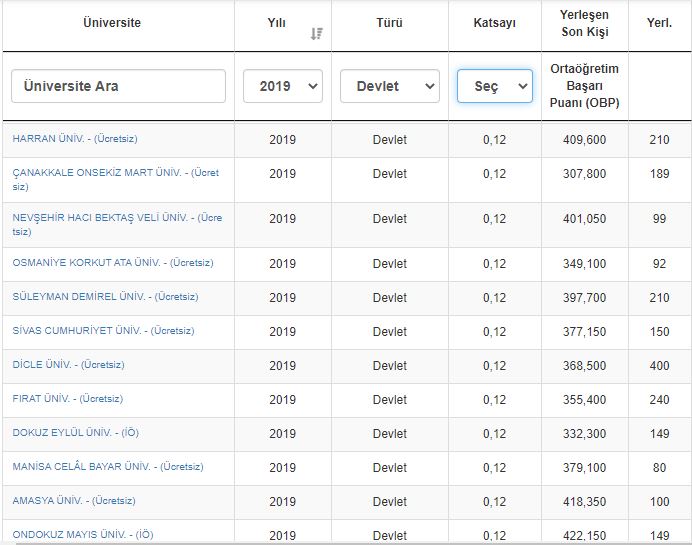Click the Katsayı column header

[x=495, y=23]
